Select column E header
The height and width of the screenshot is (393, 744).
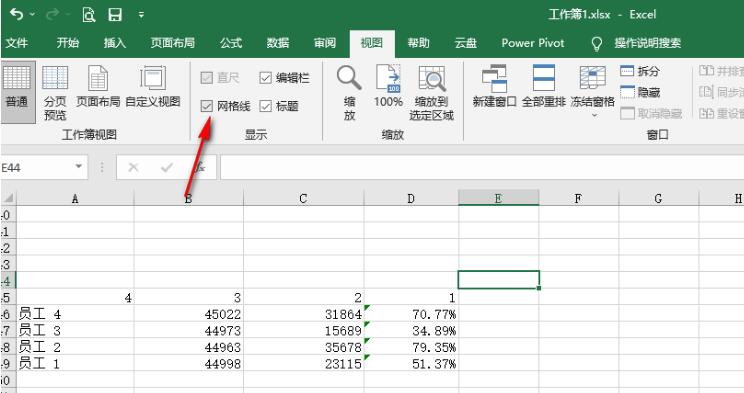498,198
